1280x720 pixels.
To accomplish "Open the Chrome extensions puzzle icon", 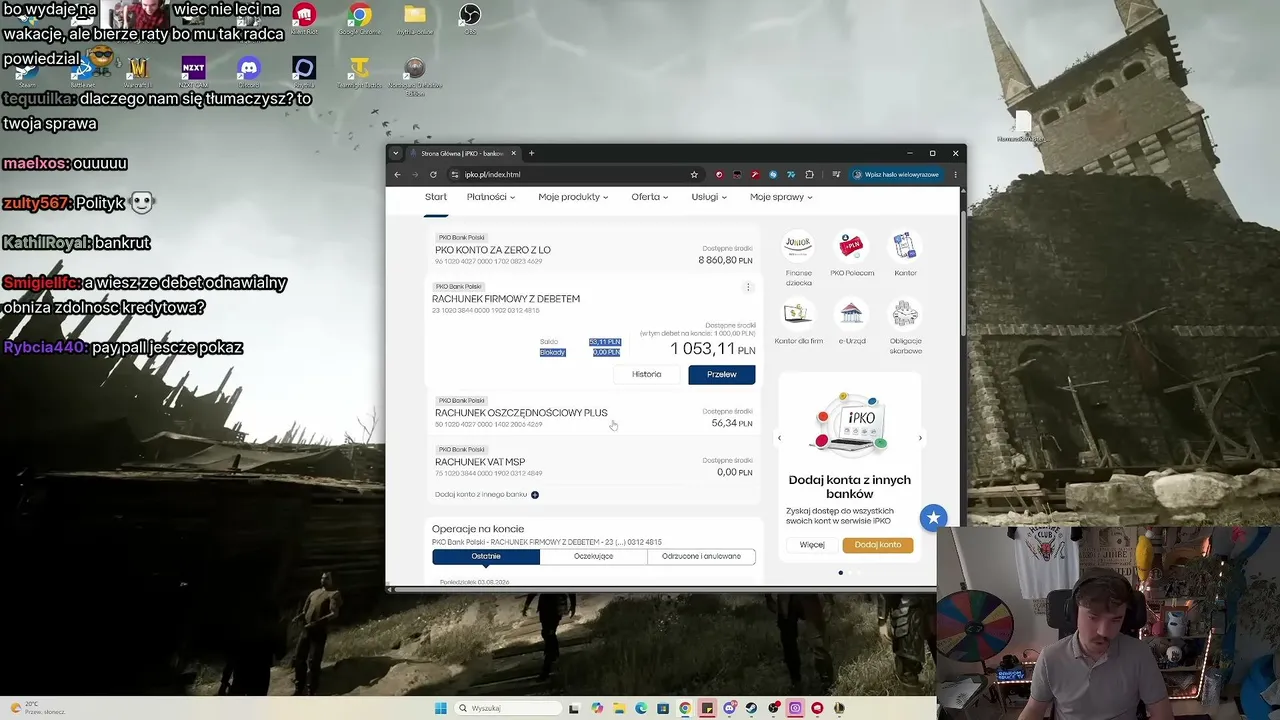I will (x=809, y=174).
